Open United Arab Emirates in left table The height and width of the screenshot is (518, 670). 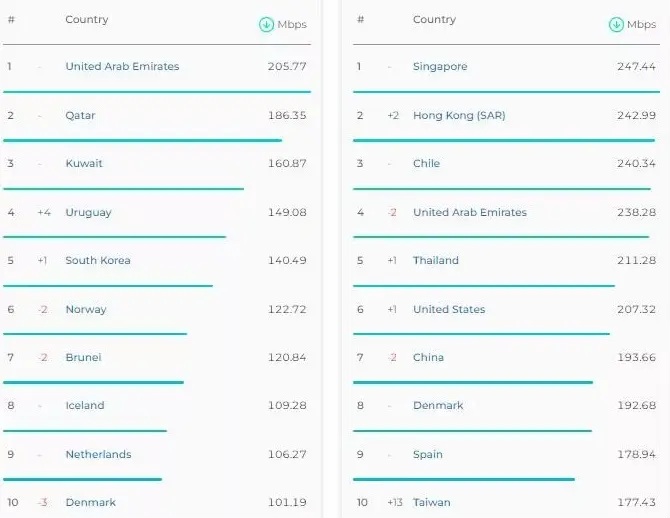(122, 67)
